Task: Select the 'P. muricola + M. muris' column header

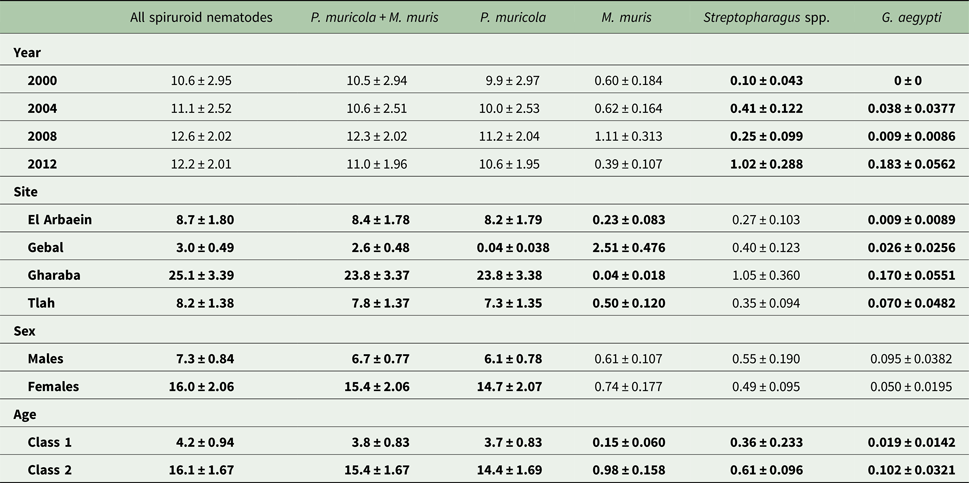Action: [x=372, y=18]
